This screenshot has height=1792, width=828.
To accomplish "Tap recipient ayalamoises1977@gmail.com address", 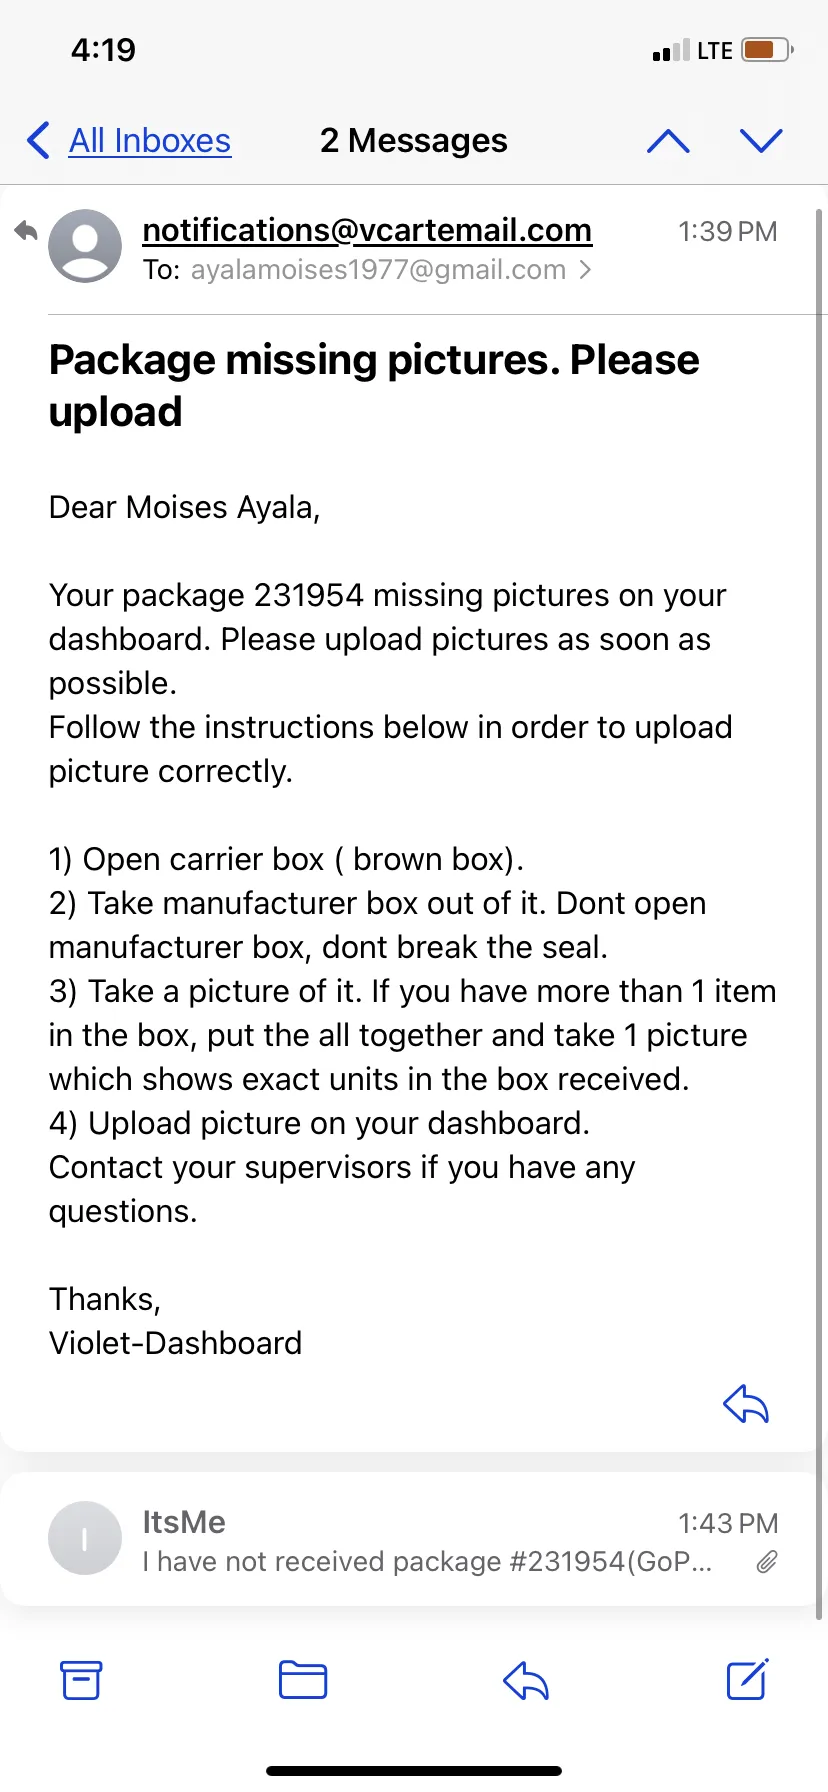I will (378, 270).
